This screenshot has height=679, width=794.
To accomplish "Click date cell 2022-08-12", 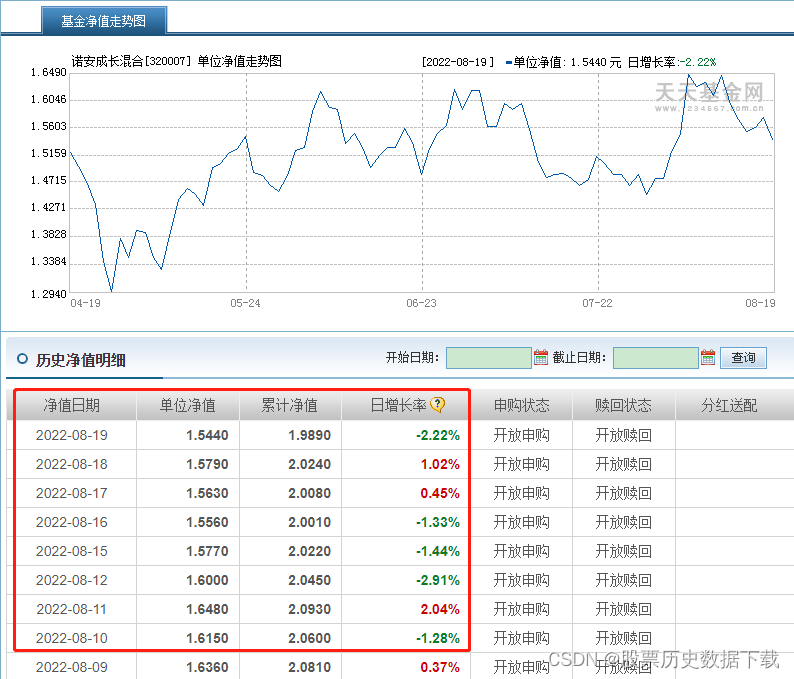I will click(x=72, y=580).
